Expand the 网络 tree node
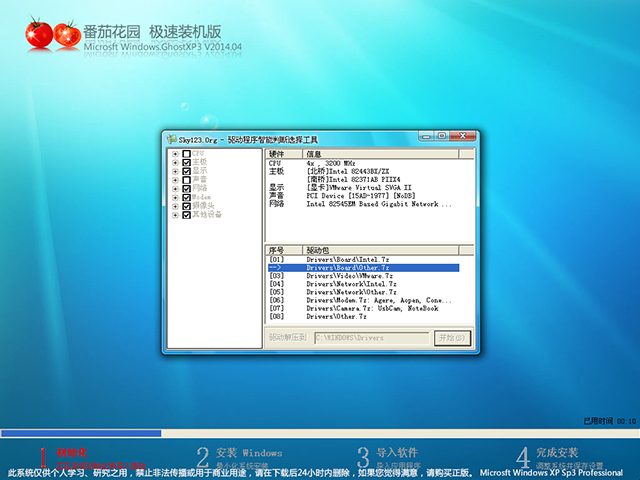Screen dimensions: 640x480 (175, 188)
